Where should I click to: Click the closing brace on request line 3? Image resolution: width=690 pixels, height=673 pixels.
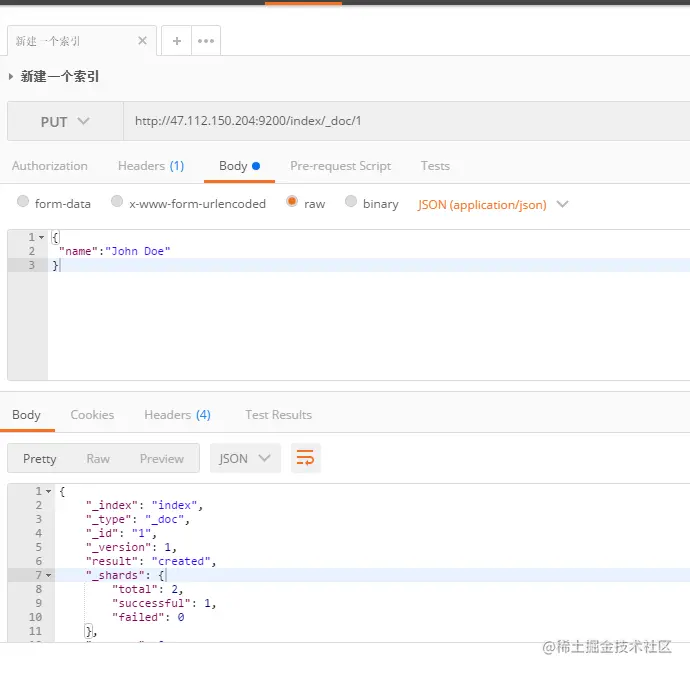click(55, 265)
